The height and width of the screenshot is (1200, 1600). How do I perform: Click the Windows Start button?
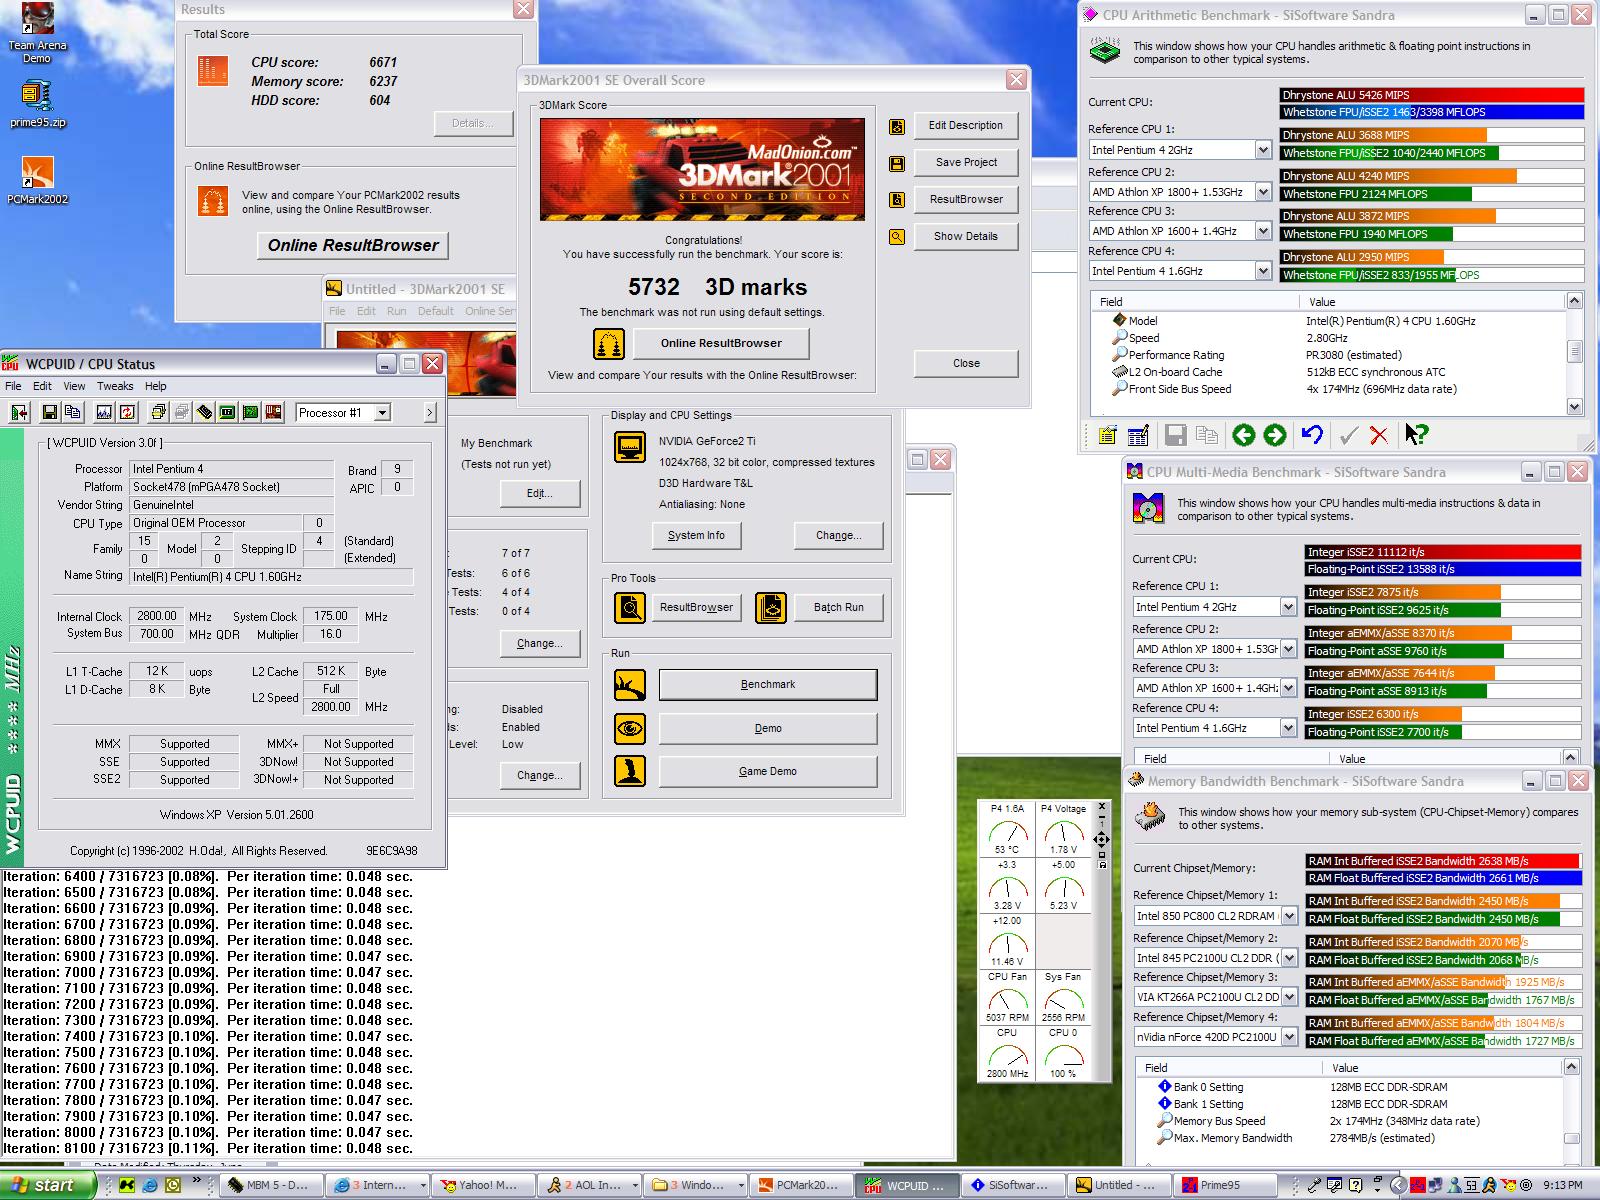coord(45,1185)
